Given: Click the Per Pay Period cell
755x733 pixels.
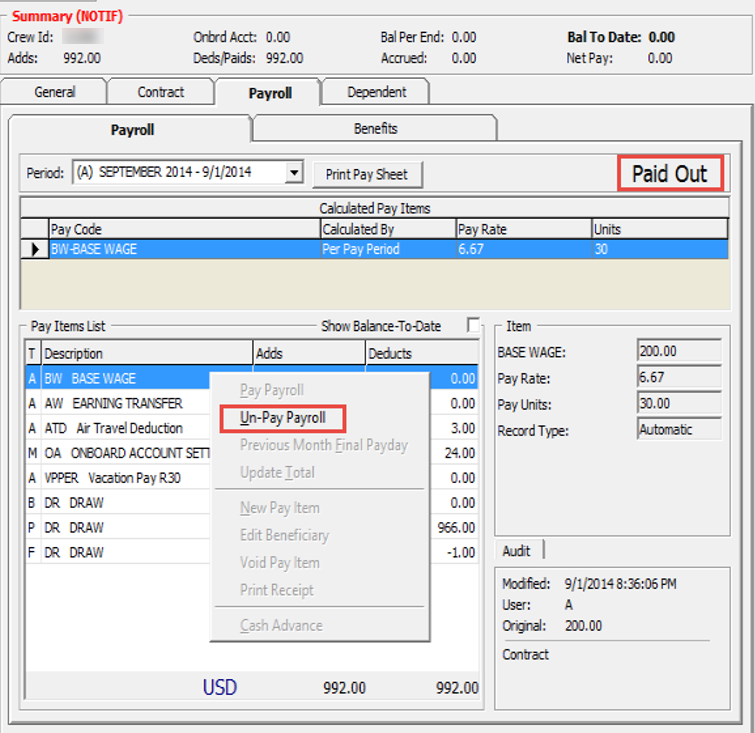Looking at the screenshot, I should 388,249.
